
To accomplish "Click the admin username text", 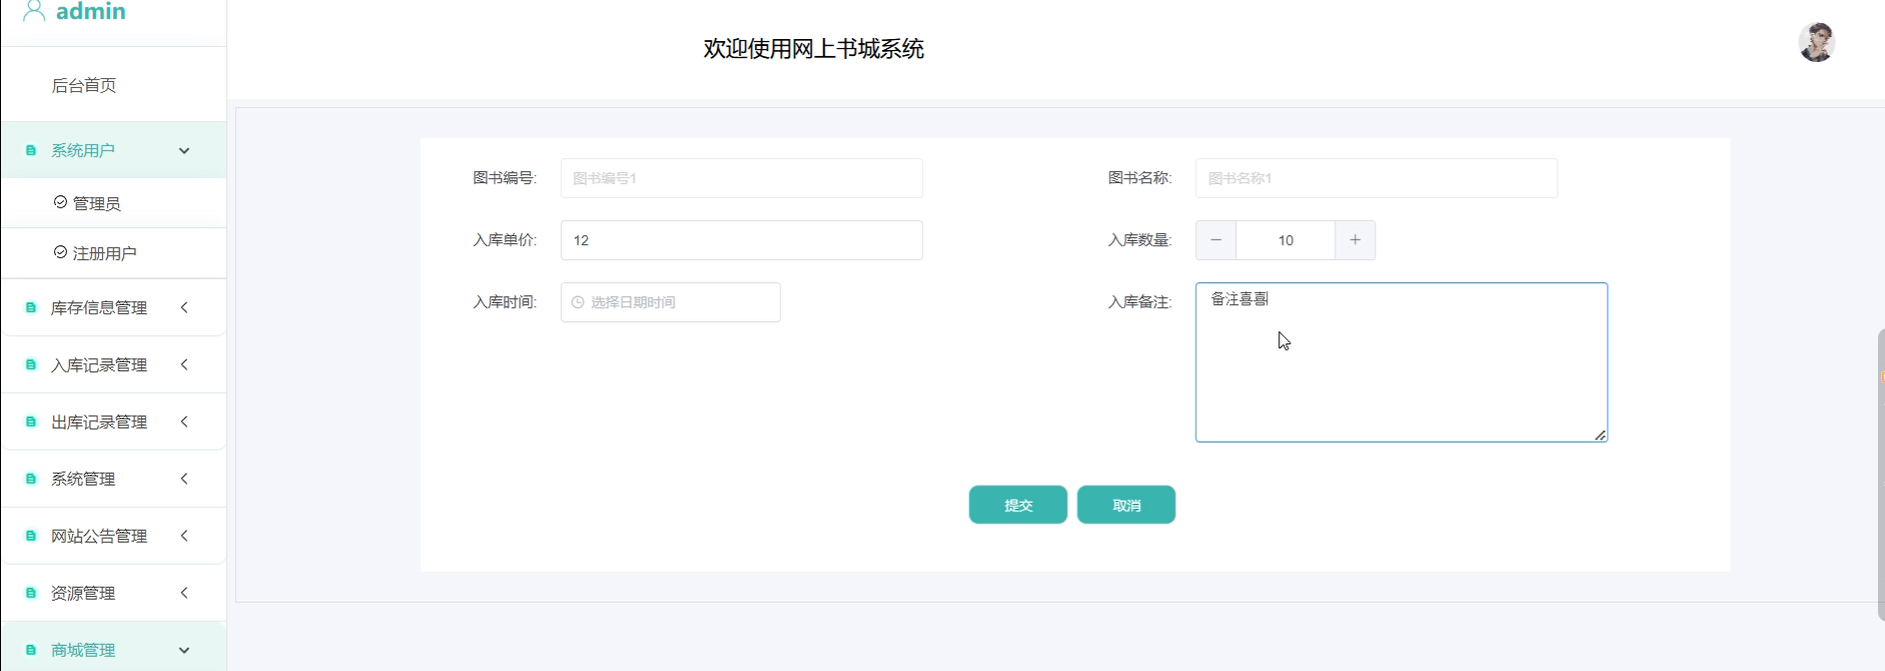I will (91, 11).
